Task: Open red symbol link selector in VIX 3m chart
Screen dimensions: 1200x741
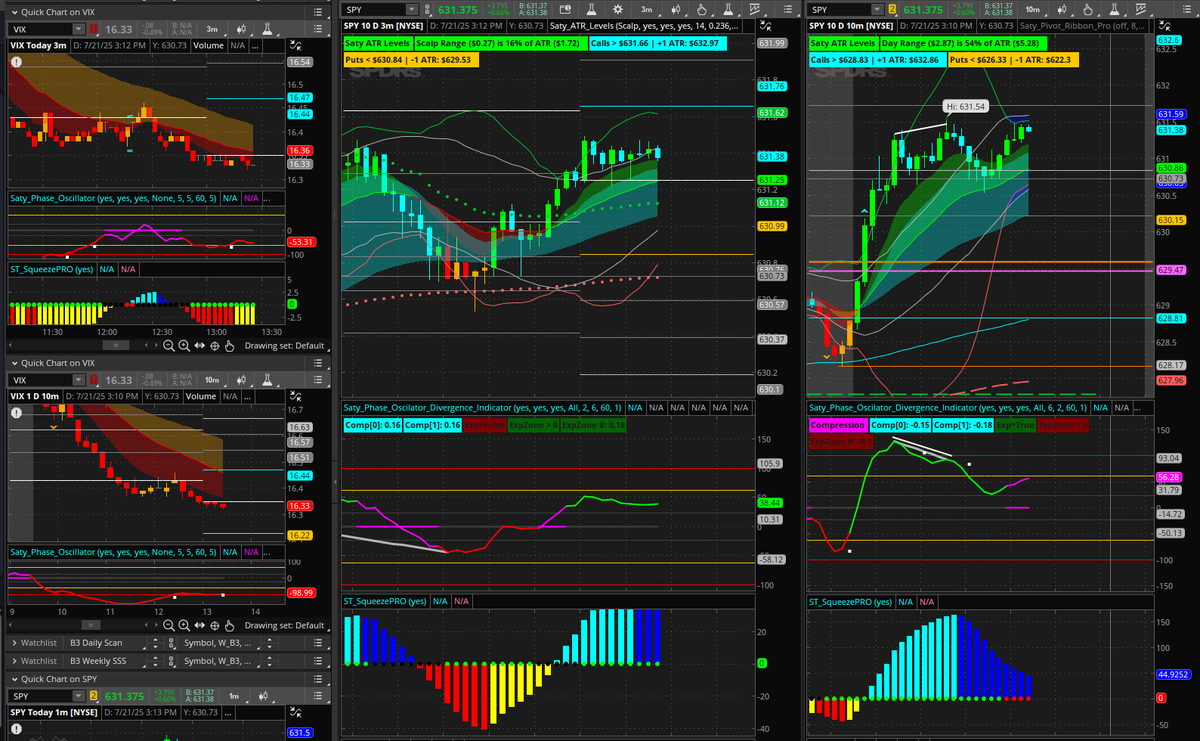Action: pos(93,29)
